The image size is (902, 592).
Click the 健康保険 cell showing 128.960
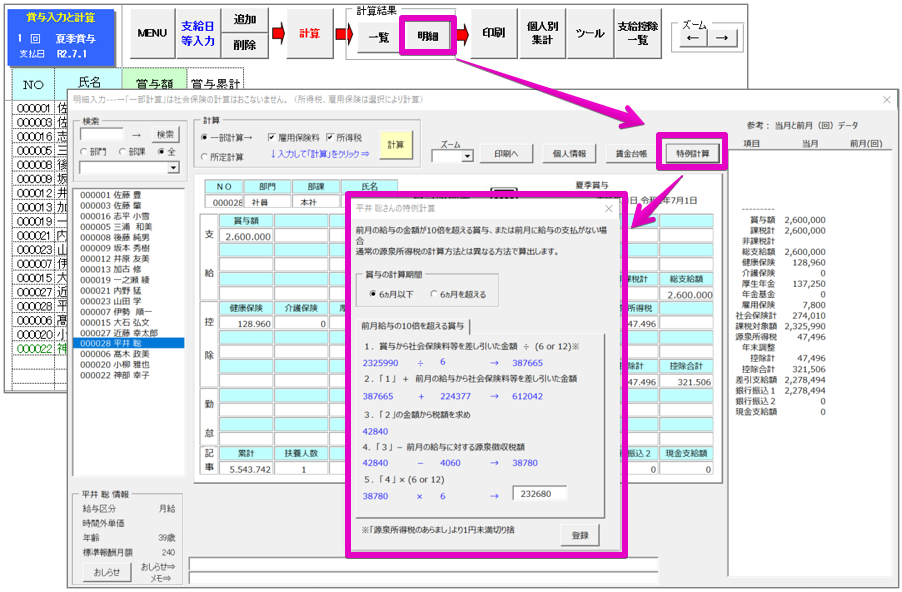(246, 323)
